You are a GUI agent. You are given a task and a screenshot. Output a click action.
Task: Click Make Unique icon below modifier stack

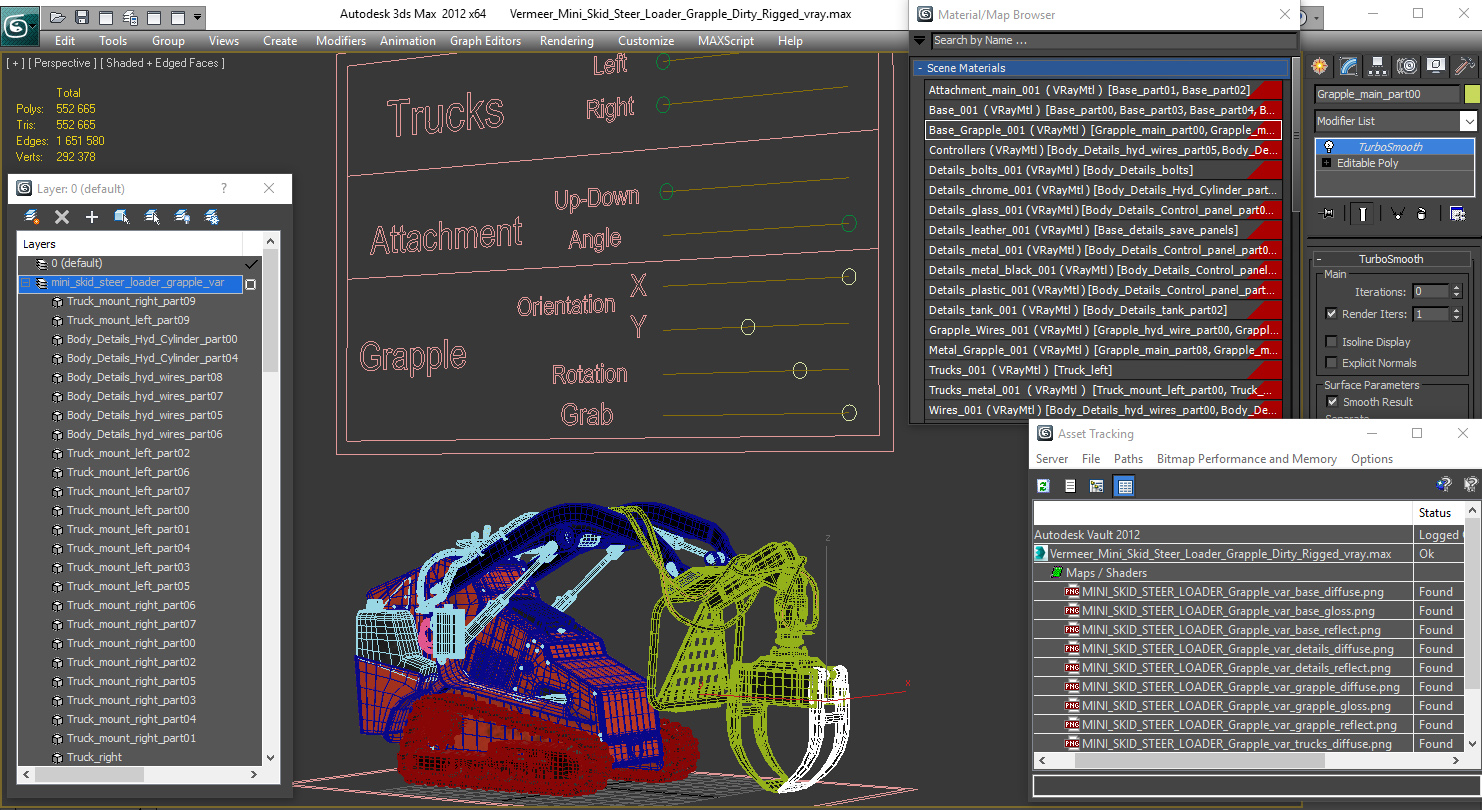[x=1397, y=213]
